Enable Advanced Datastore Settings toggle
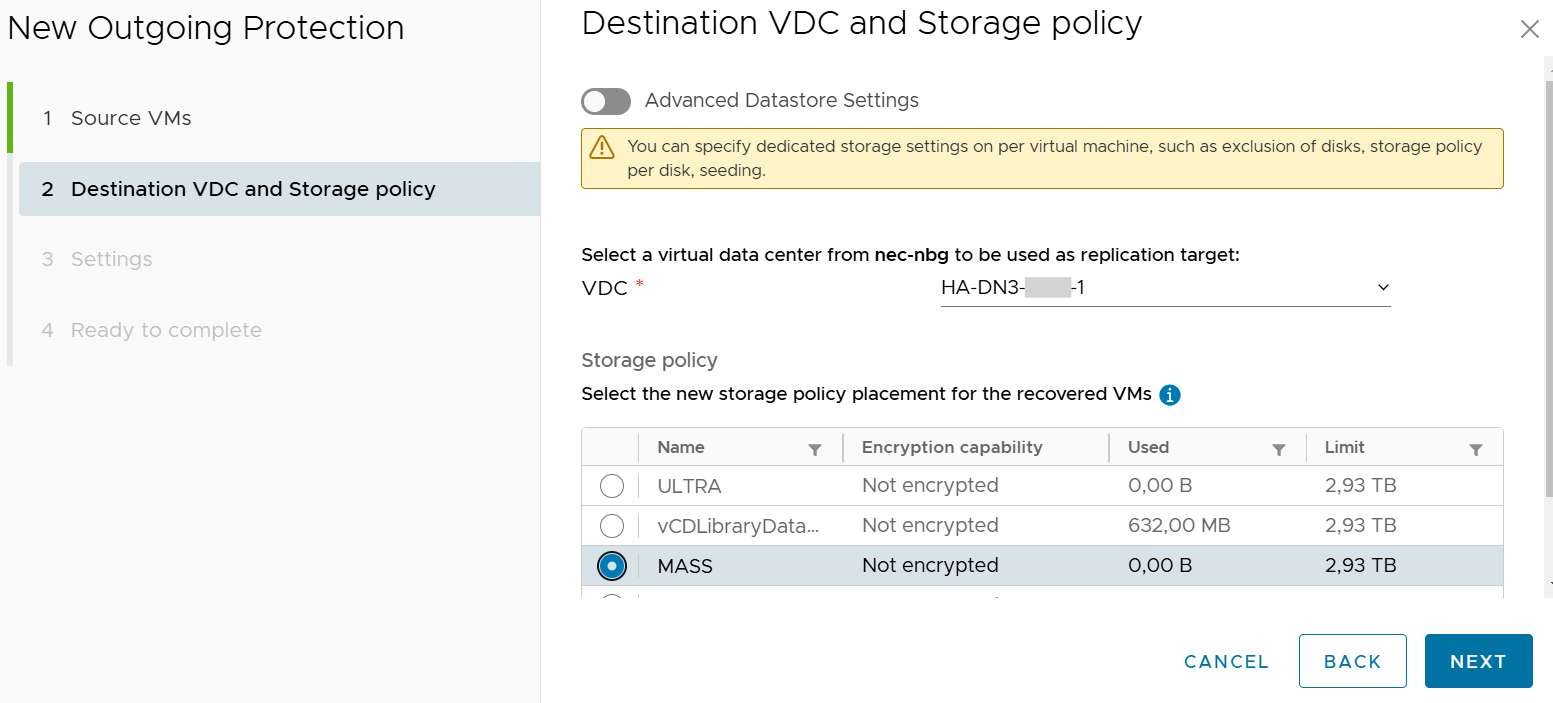 click(x=606, y=101)
